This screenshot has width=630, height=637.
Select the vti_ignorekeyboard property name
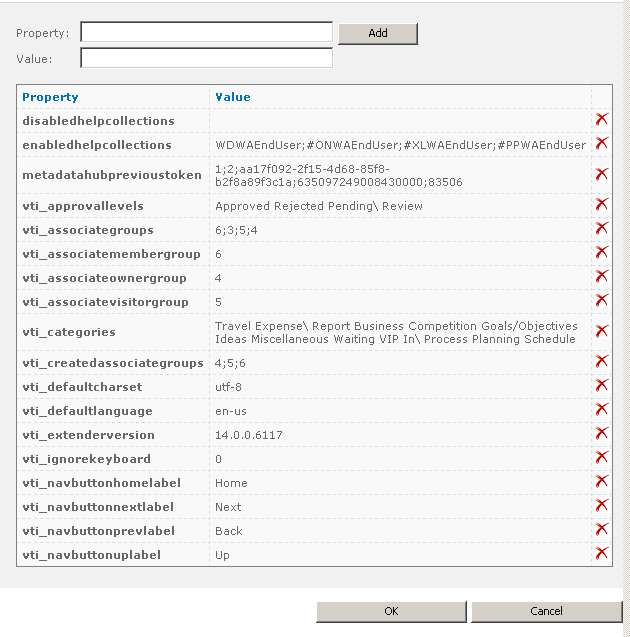(x=86, y=459)
